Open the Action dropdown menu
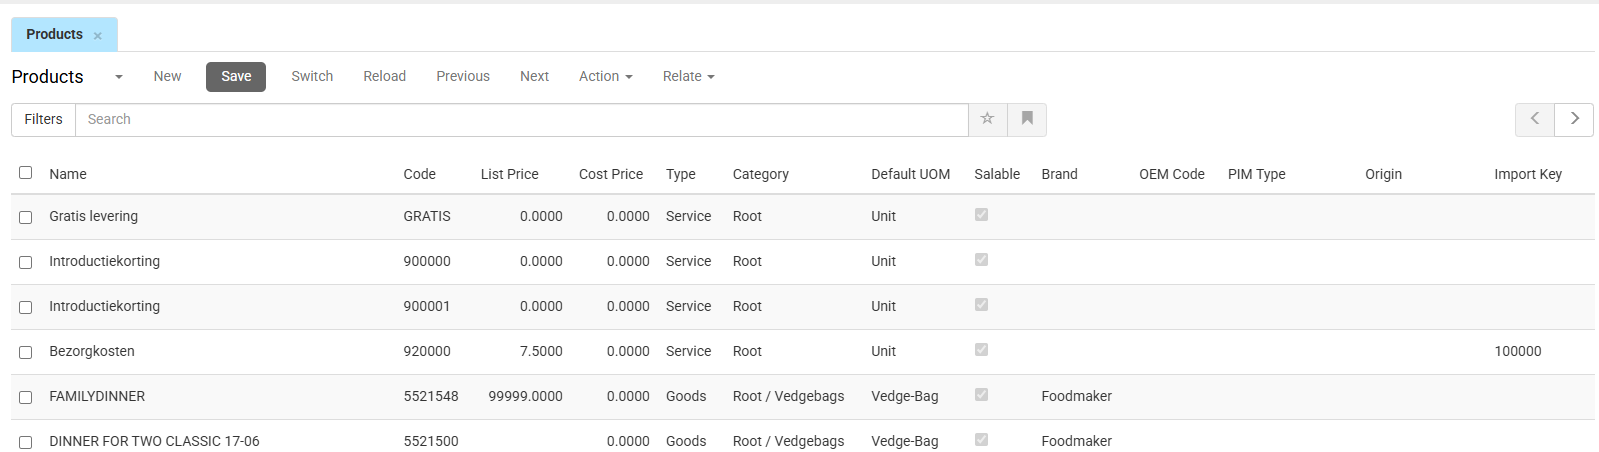 click(x=605, y=76)
